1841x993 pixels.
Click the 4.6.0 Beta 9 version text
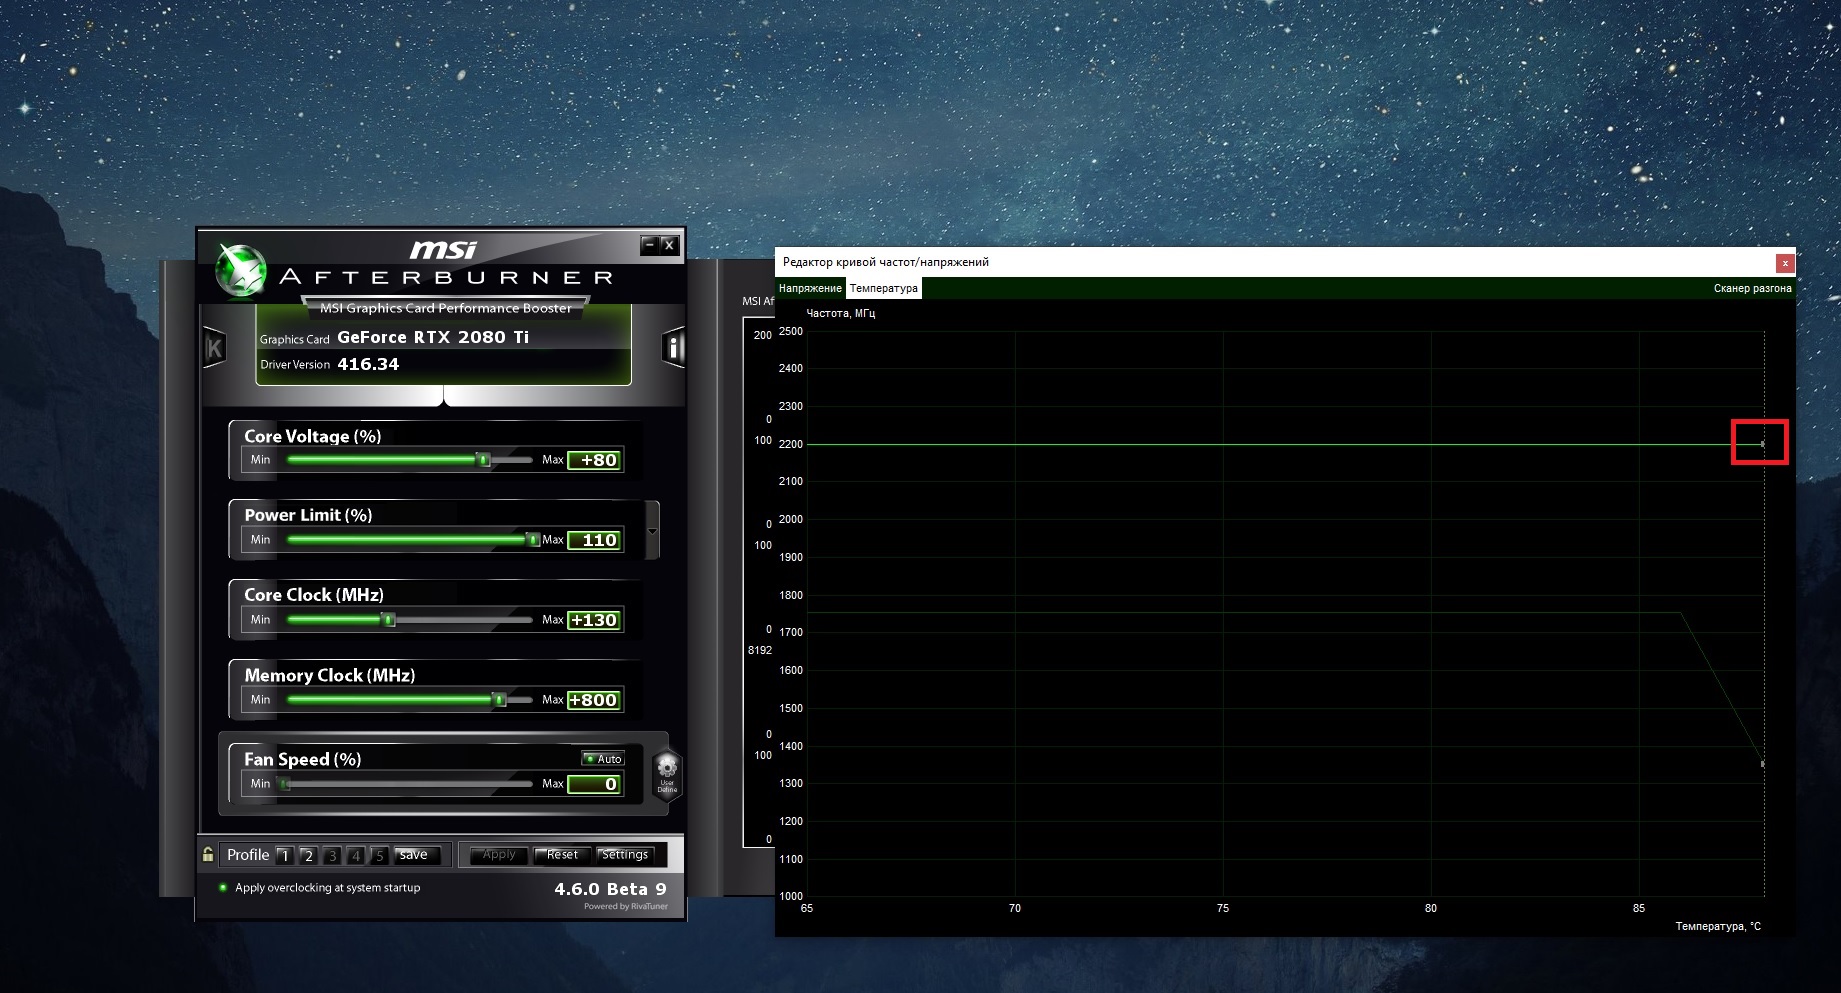610,889
